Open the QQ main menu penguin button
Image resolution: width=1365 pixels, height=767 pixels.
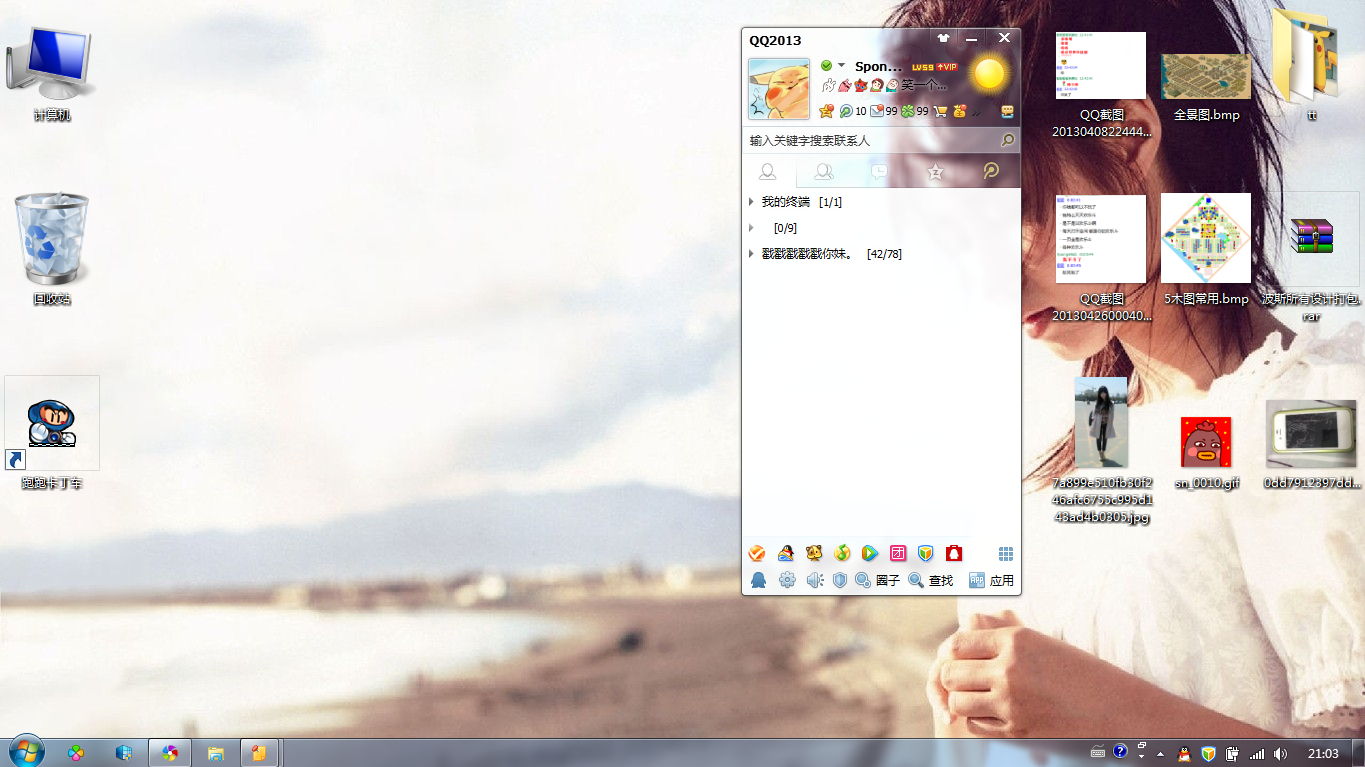[x=758, y=580]
